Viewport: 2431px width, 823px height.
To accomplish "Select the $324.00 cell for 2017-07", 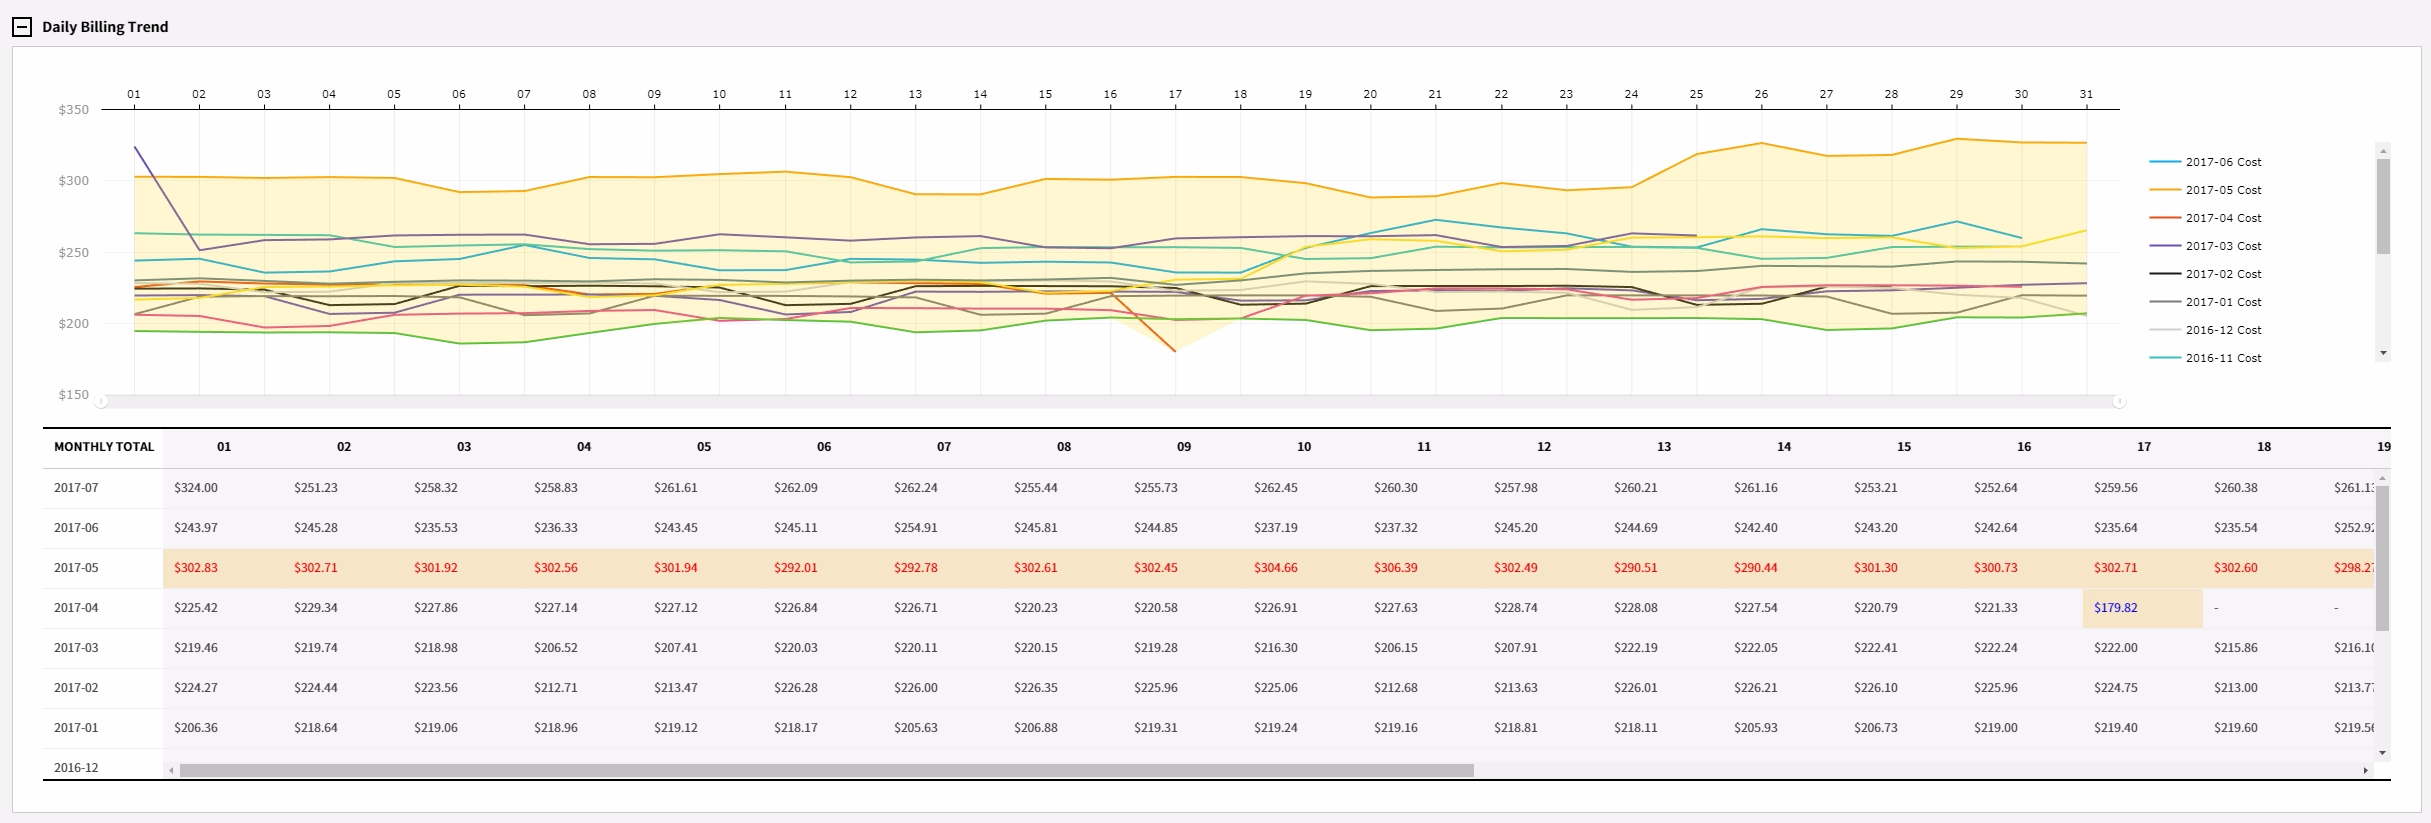I will (196, 488).
